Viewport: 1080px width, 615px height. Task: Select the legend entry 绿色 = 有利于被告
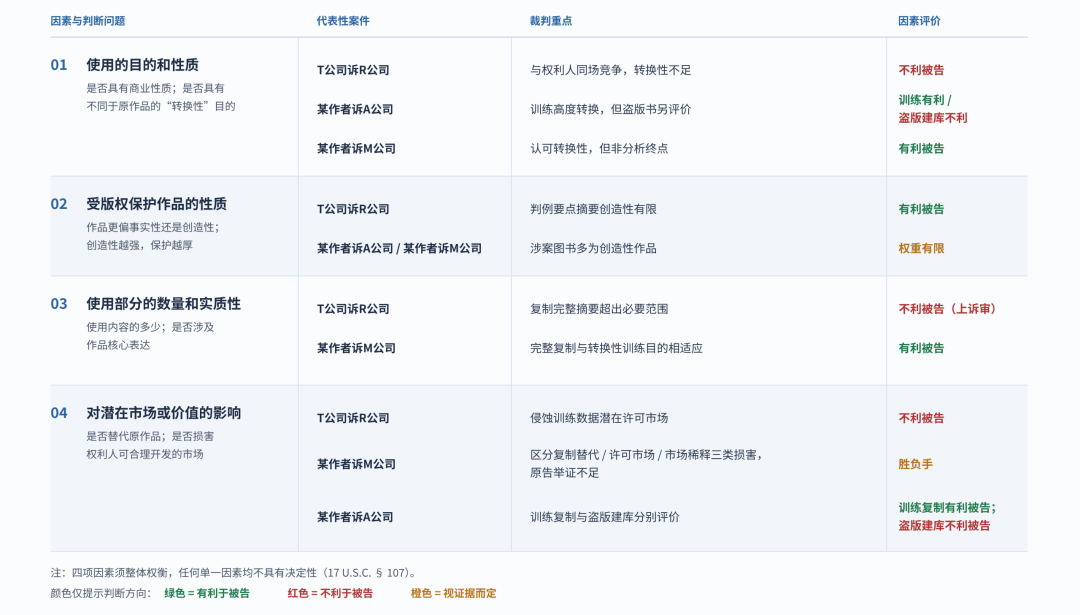pos(207,594)
